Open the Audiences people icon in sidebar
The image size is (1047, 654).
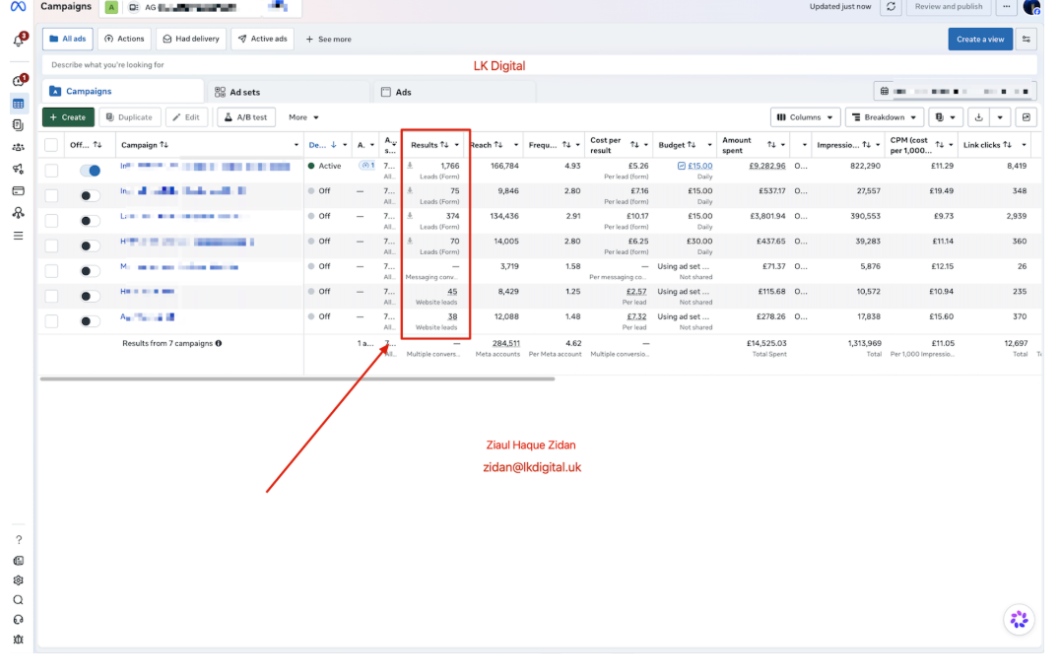18,147
